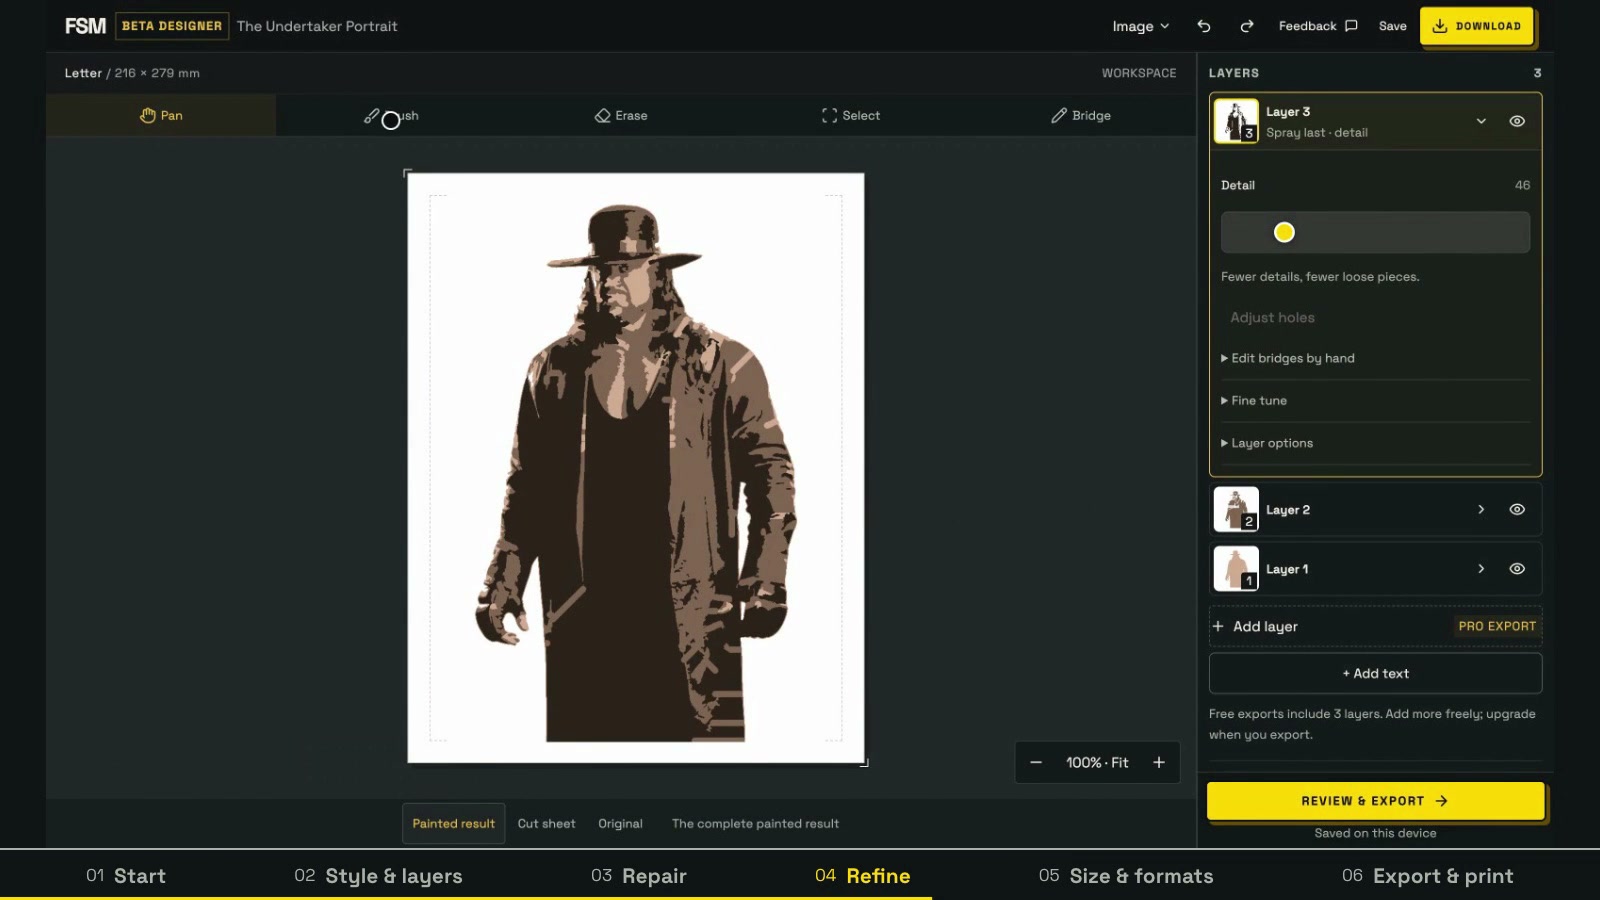Go to step 01 Start
Image resolution: width=1600 pixels, height=900 pixels.
click(x=126, y=876)
